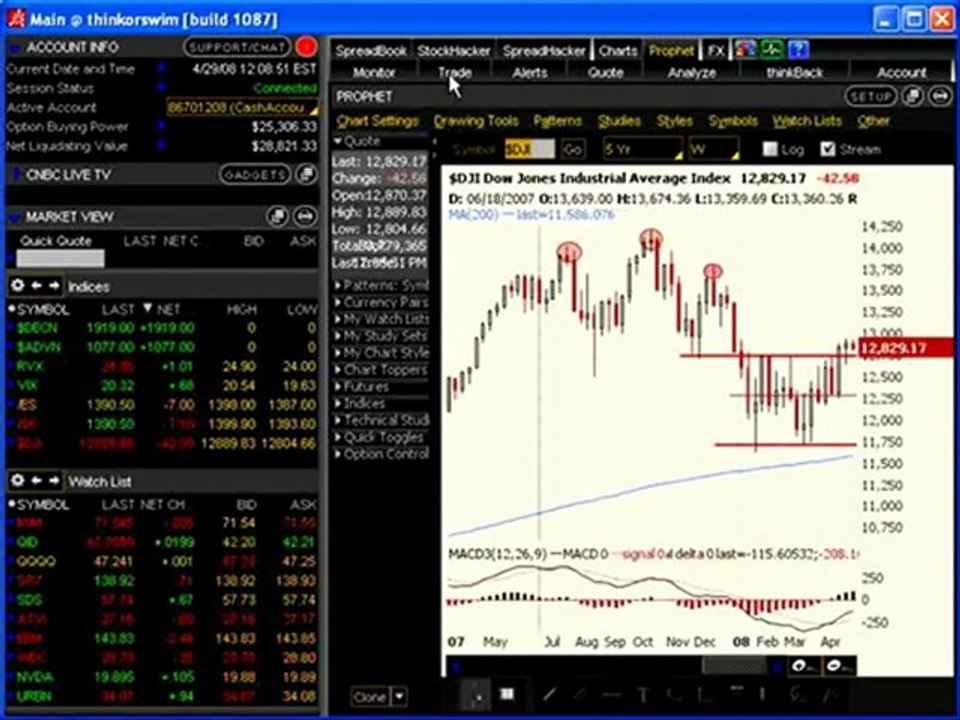Open the Analyze tab

(692, 72)
